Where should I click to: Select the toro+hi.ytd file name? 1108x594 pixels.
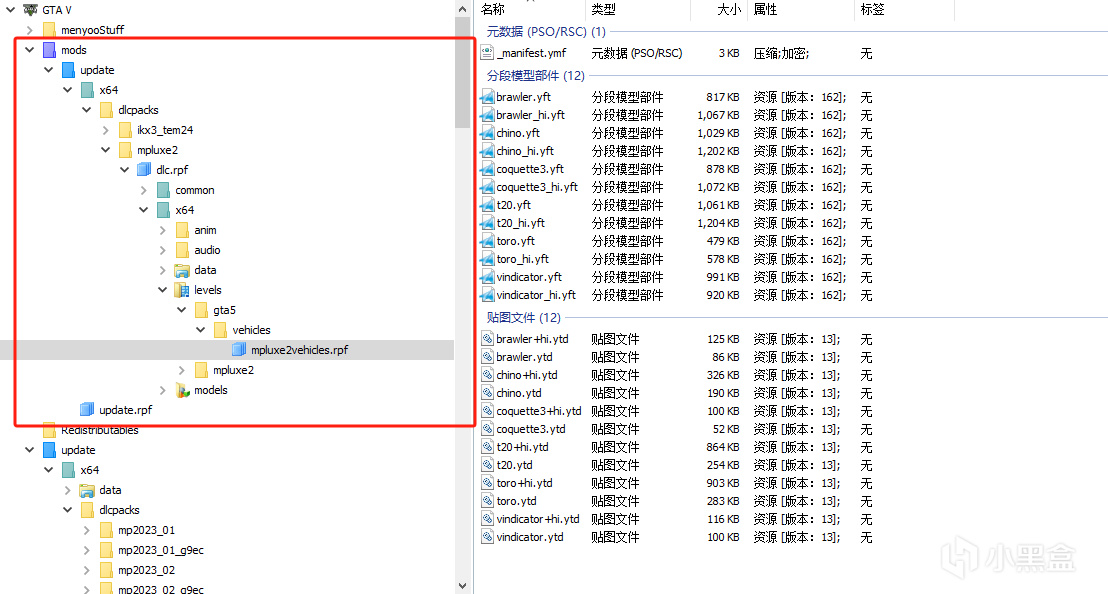click(x=524, y=483)
